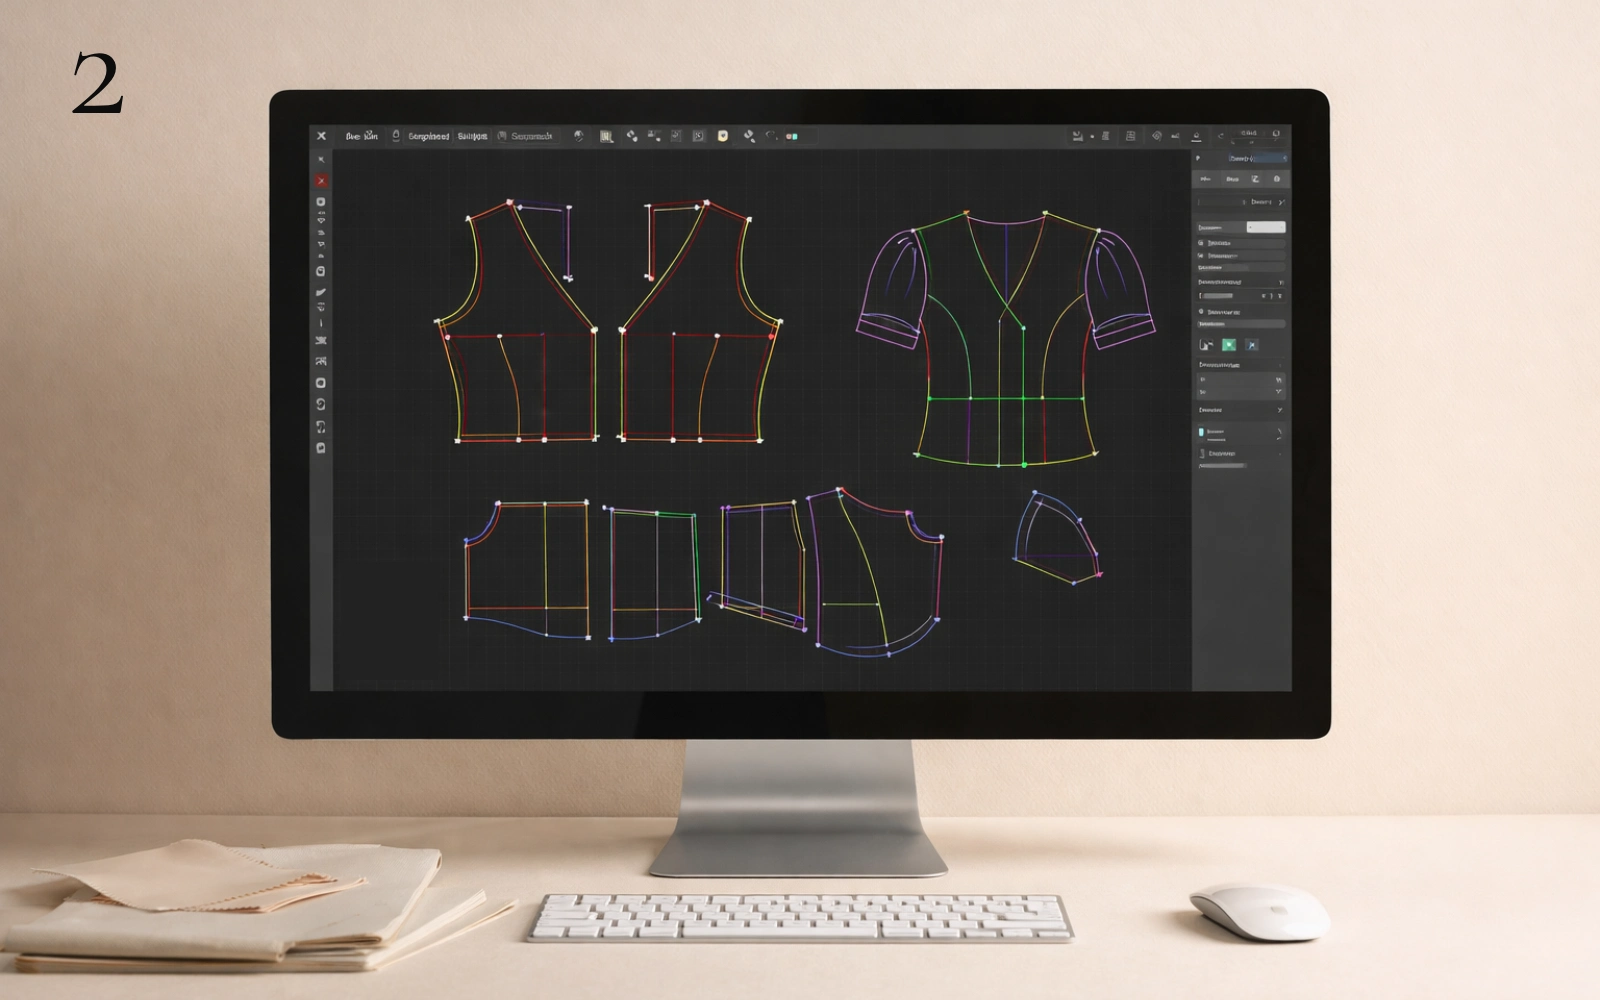Click the yellow shield icon in top toolbar
This screenshot has width=1600, height=1000.
click(722, 136)
